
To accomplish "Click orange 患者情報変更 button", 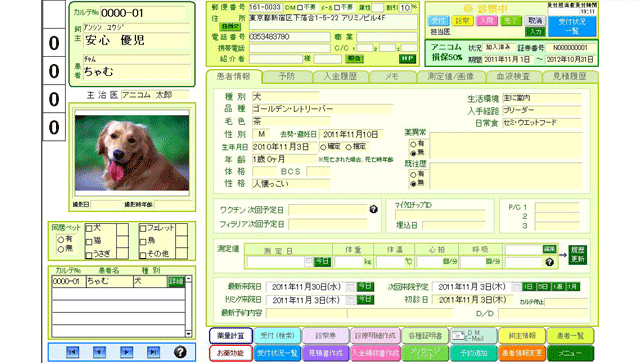I will 522,353.
